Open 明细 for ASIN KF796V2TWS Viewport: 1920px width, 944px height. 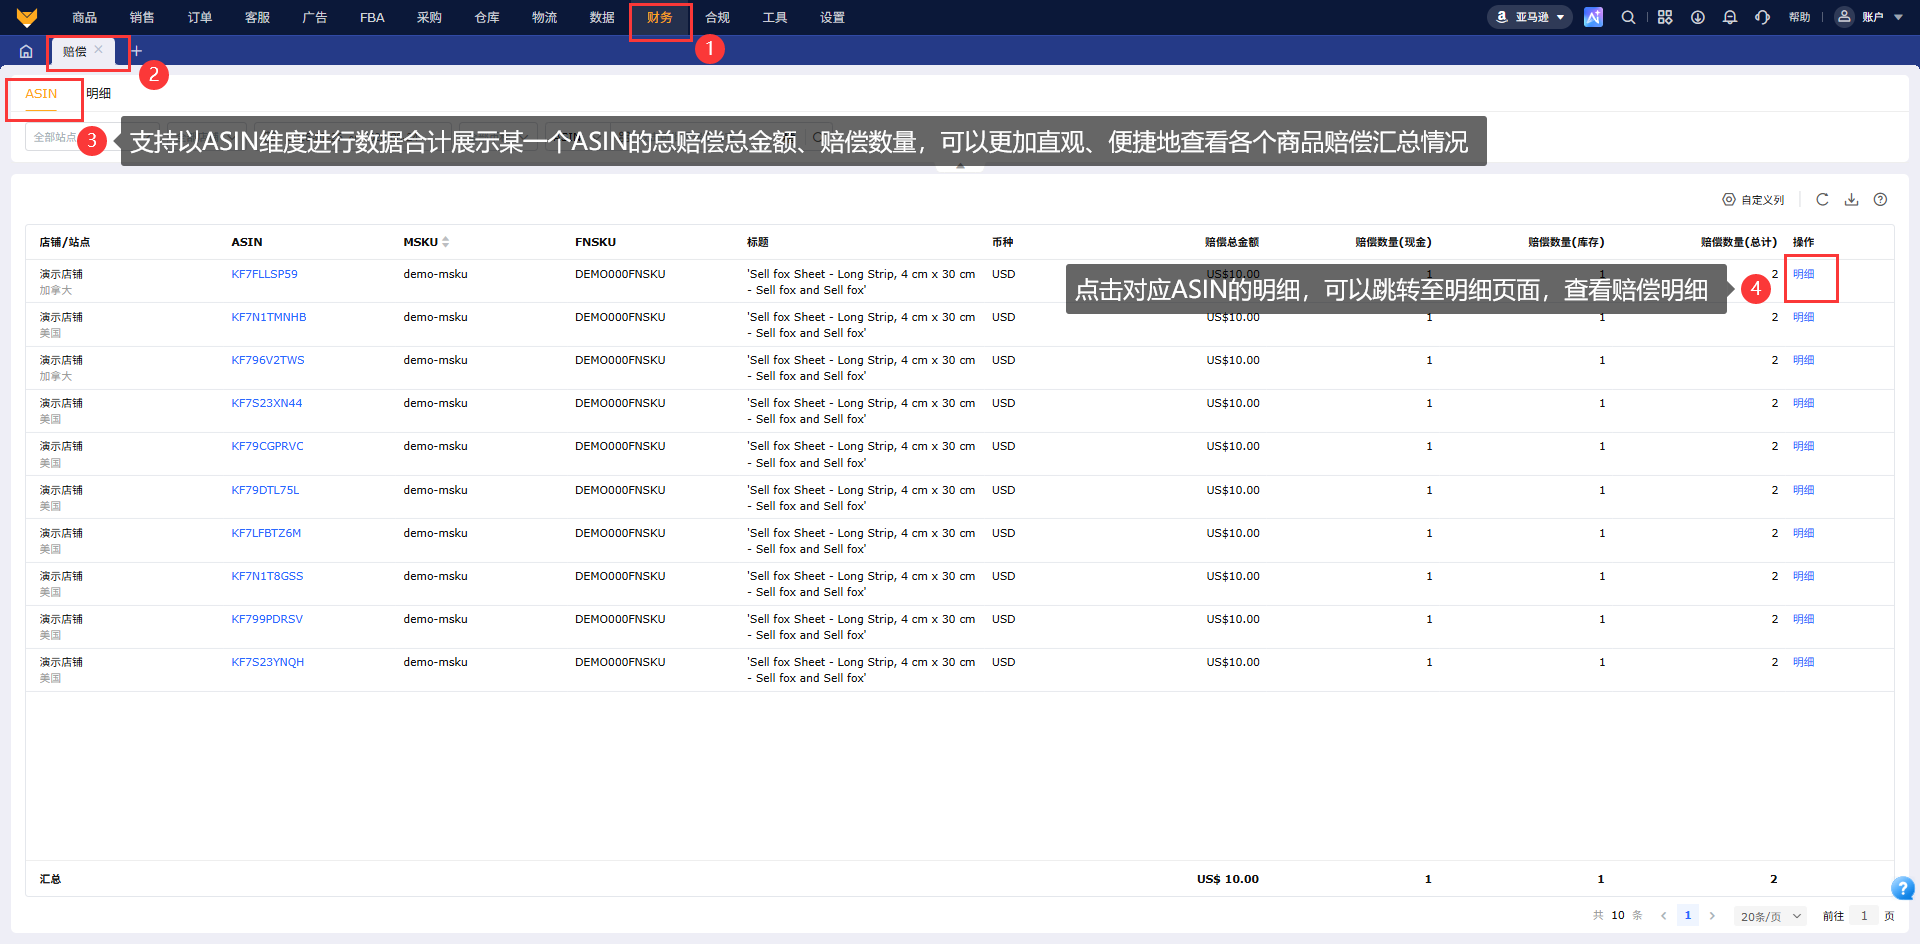[1803, 360]
